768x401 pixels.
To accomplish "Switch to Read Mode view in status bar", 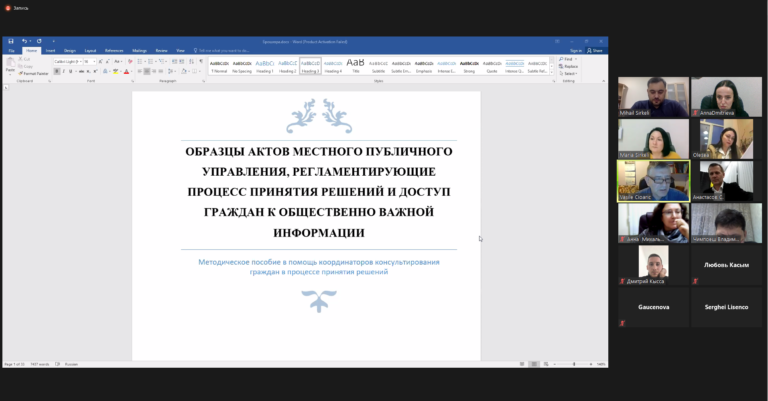I will (522, 364).
